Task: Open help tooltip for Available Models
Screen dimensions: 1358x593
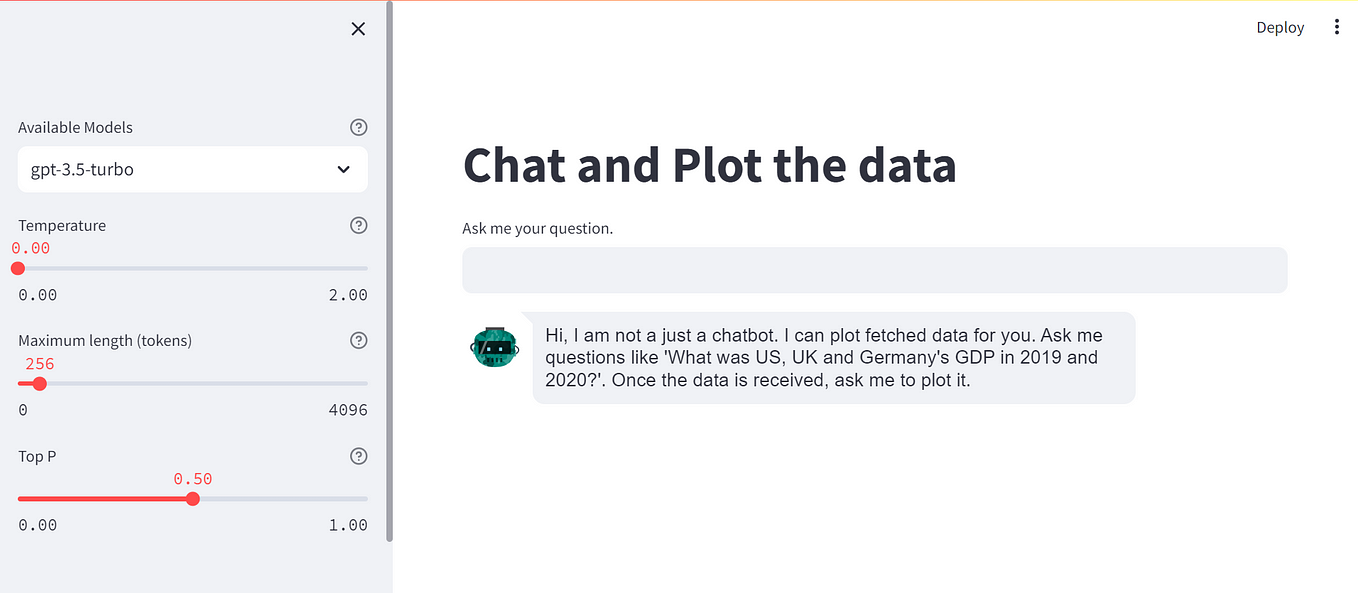Action: tap(358, 127)
